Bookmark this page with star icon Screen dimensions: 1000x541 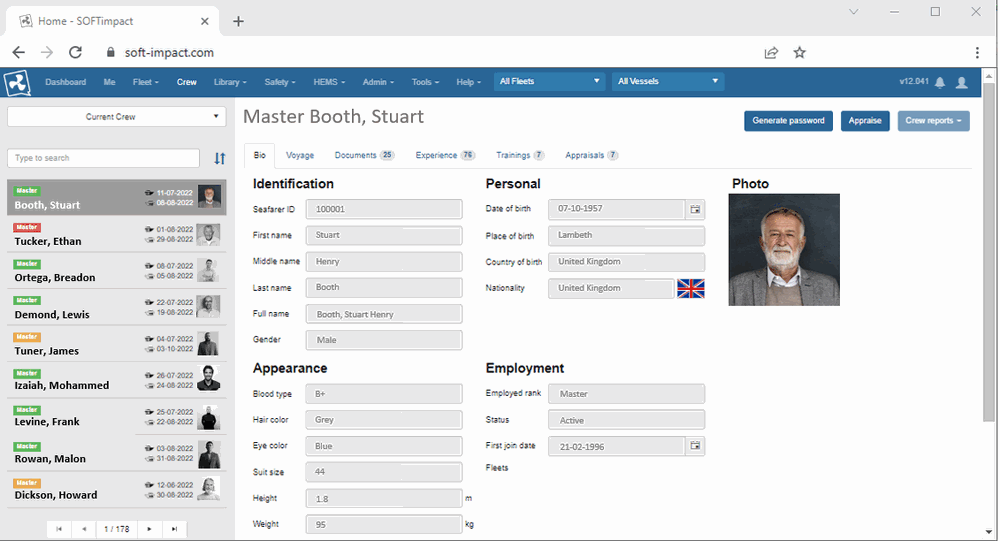click(799, 52)
